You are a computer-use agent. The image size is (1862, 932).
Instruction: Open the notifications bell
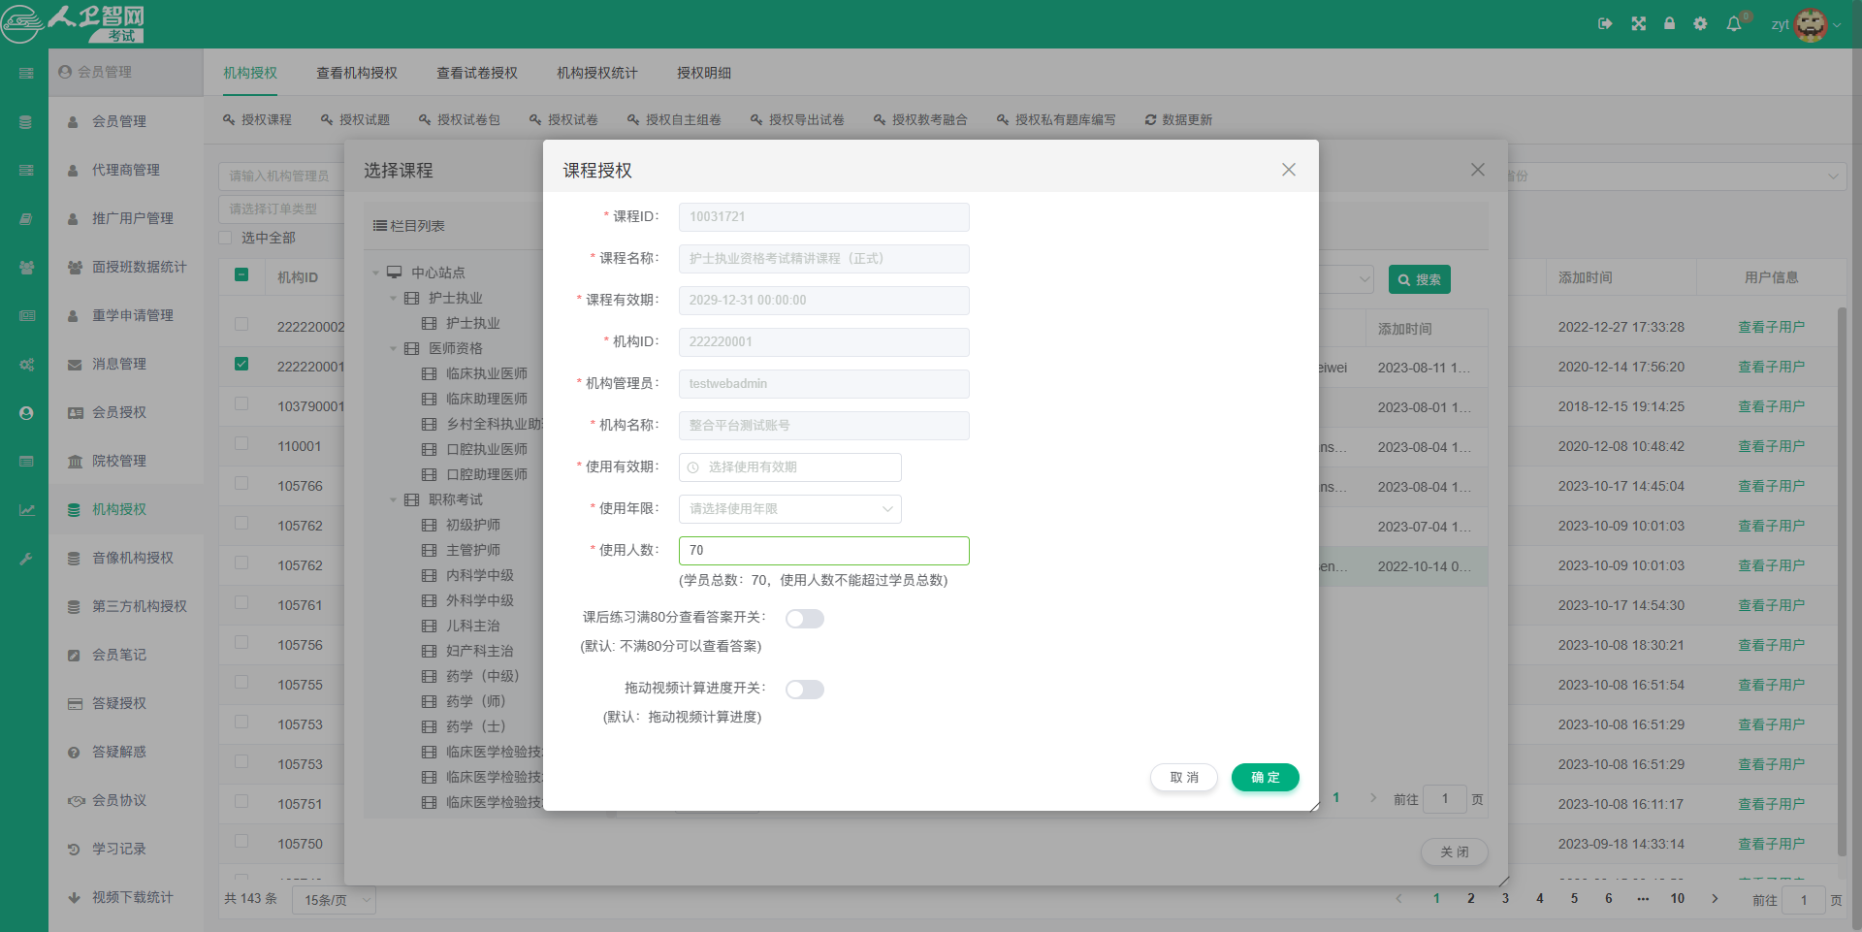(1735, 23)
